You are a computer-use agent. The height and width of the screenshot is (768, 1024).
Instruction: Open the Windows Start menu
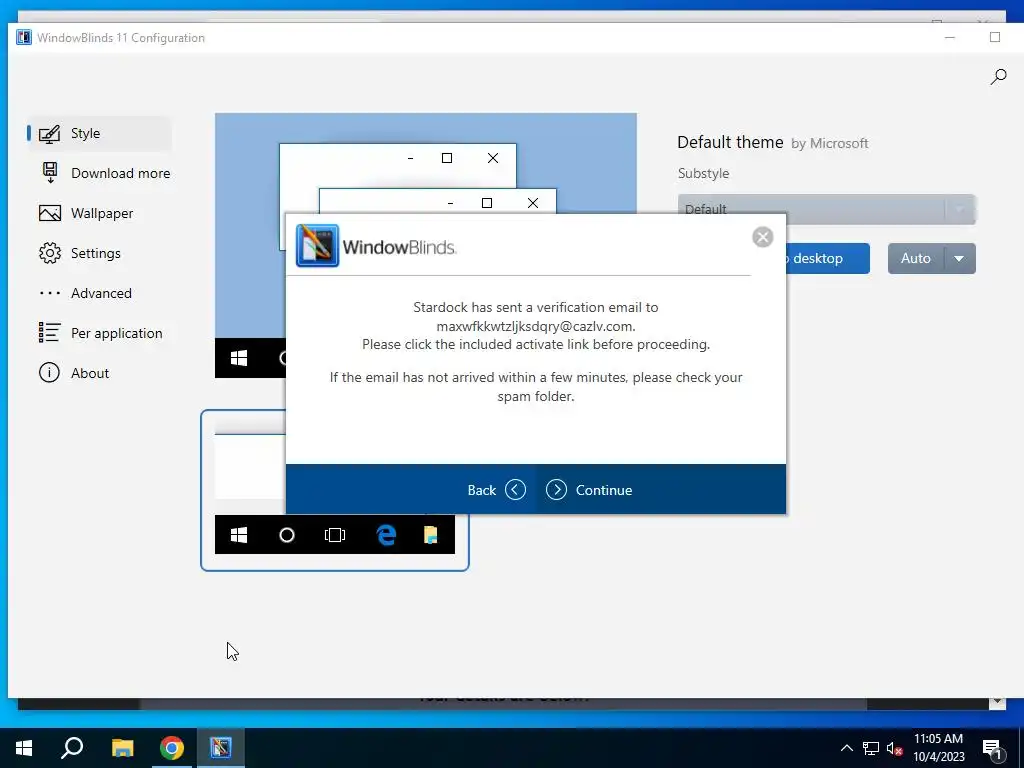click(24, 748)
